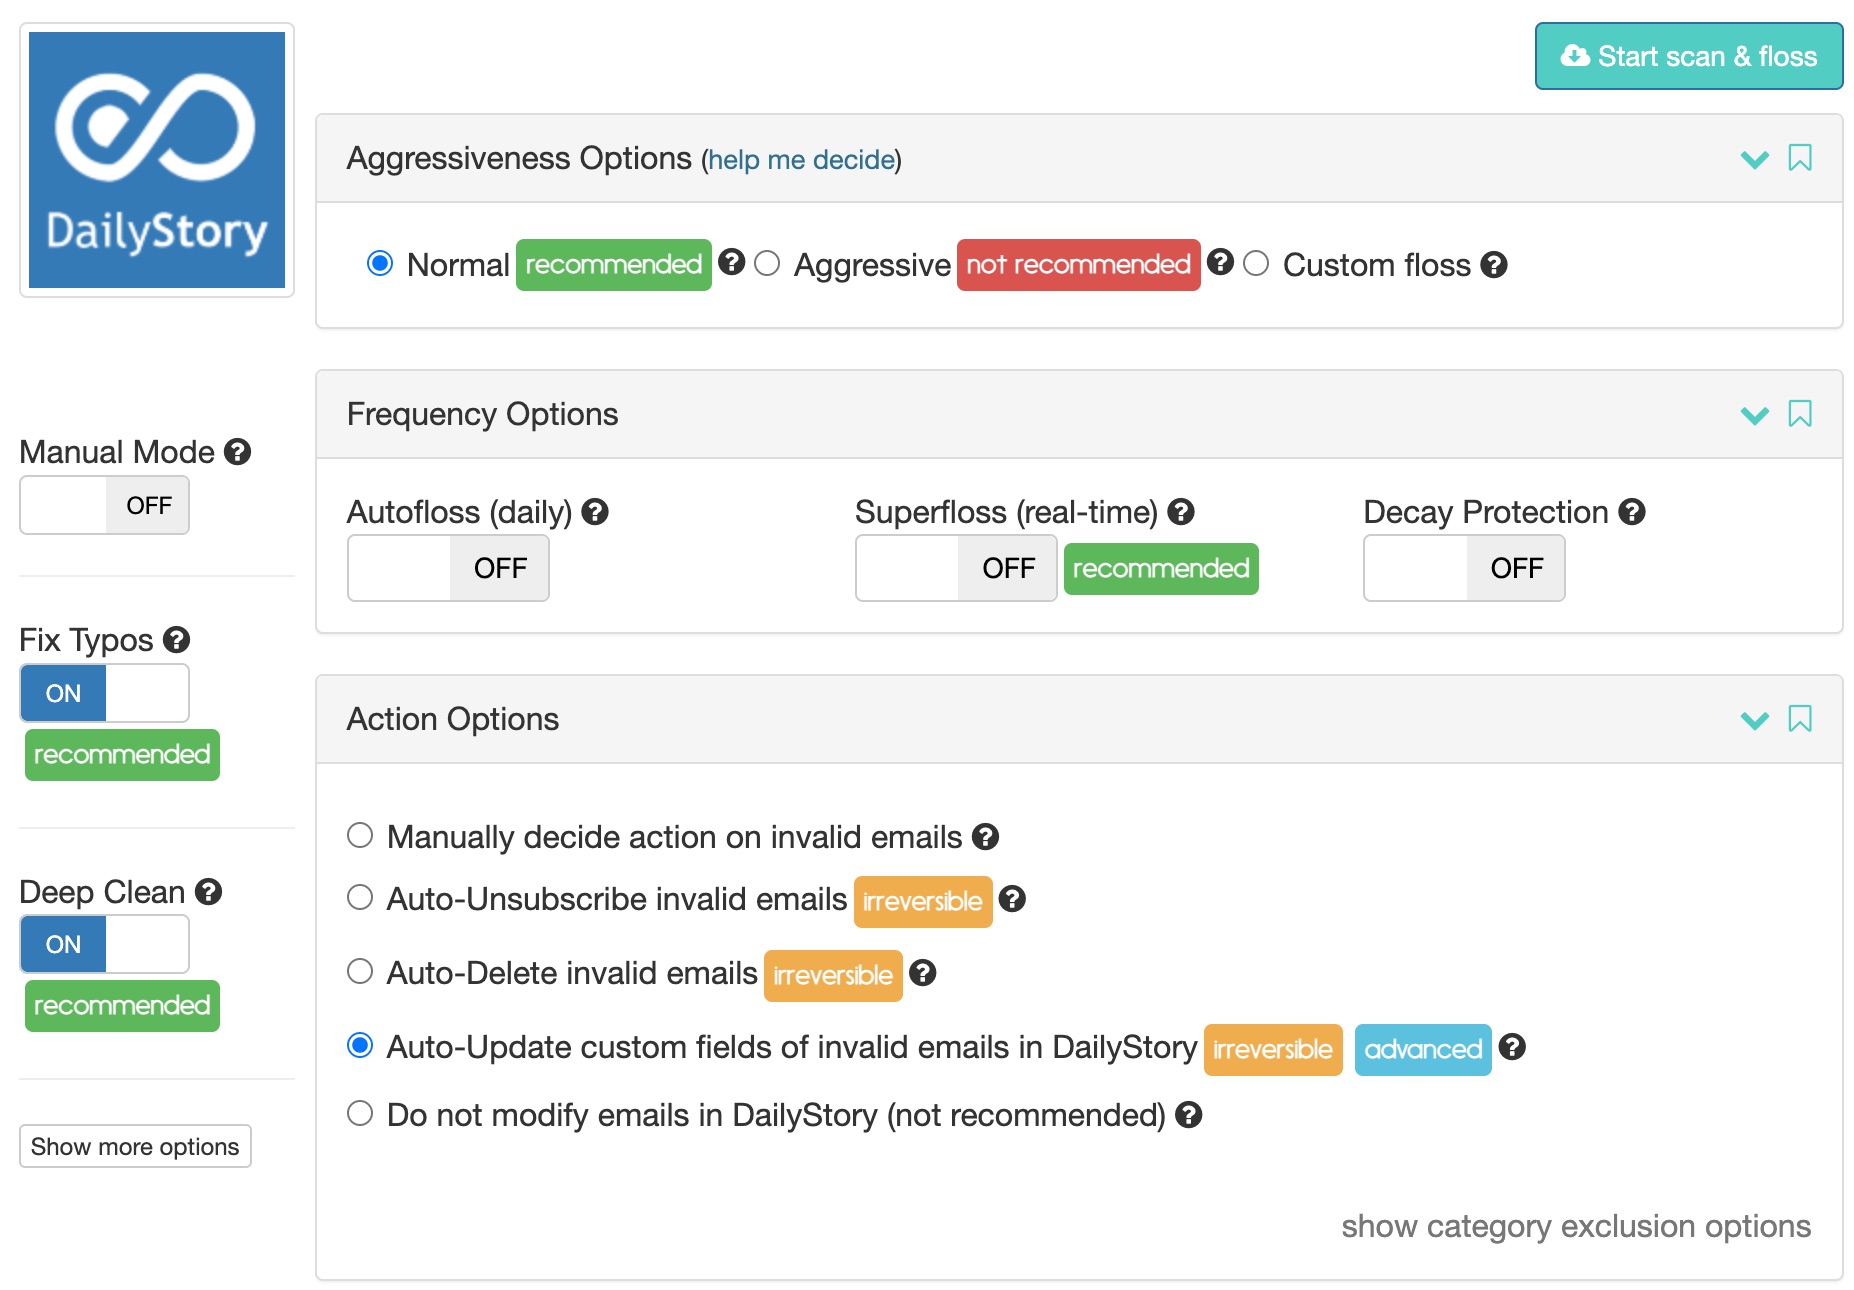Viewport: 1854px width, 1290px height.
Task: Collapse the Frequency Options panel chevron
Action: (1754, 415)
